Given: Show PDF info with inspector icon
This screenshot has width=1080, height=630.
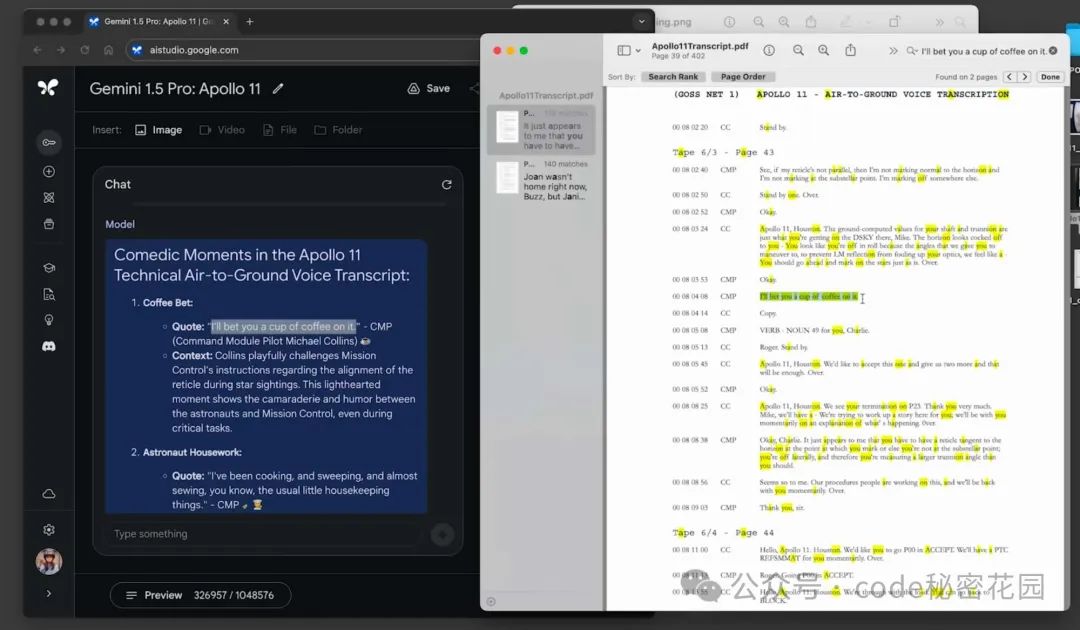Looking at the screenshot, I should click(x=769, y=50).
